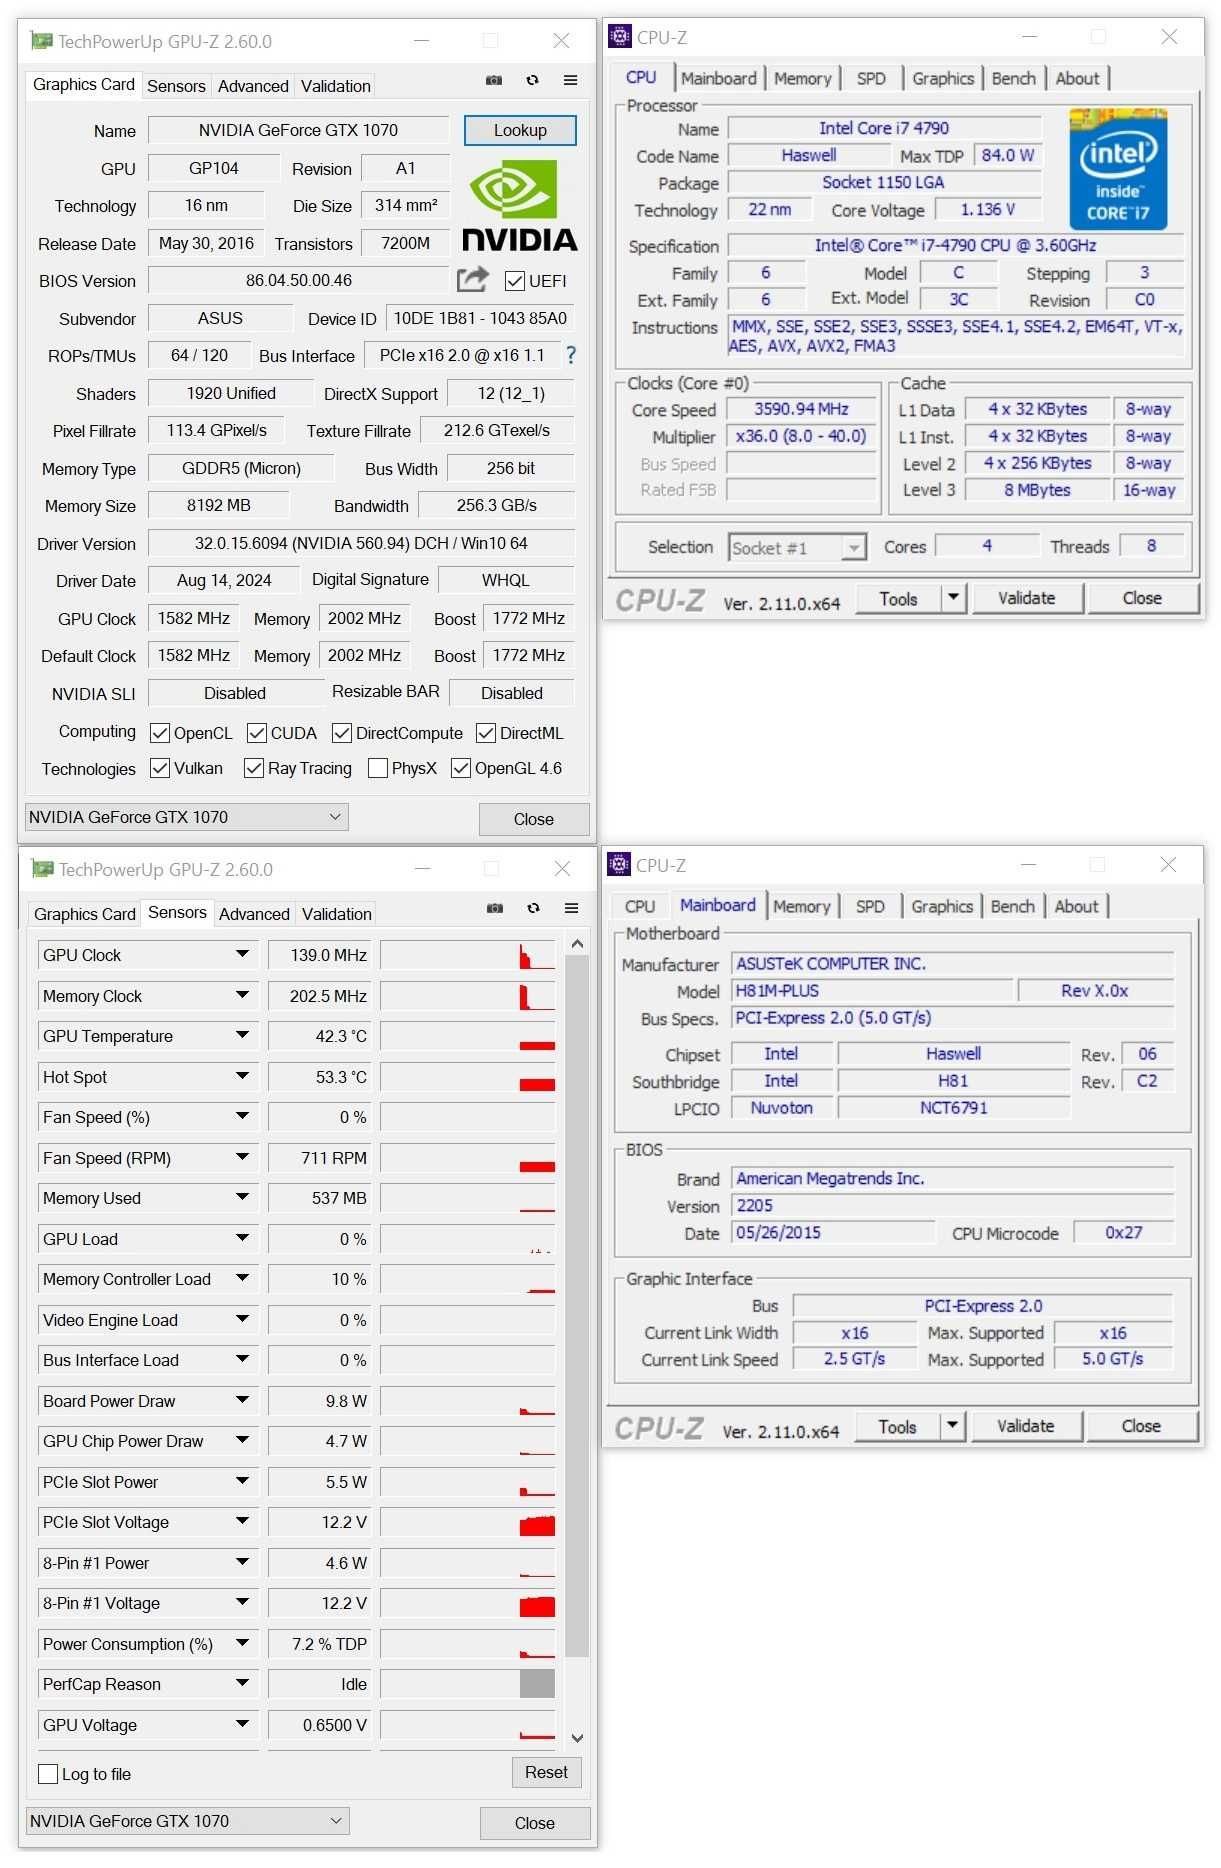This screenshot has width=1221, height=1868.
Task: Toggle the DirectML checkbox
Action: tap(486, 733)
